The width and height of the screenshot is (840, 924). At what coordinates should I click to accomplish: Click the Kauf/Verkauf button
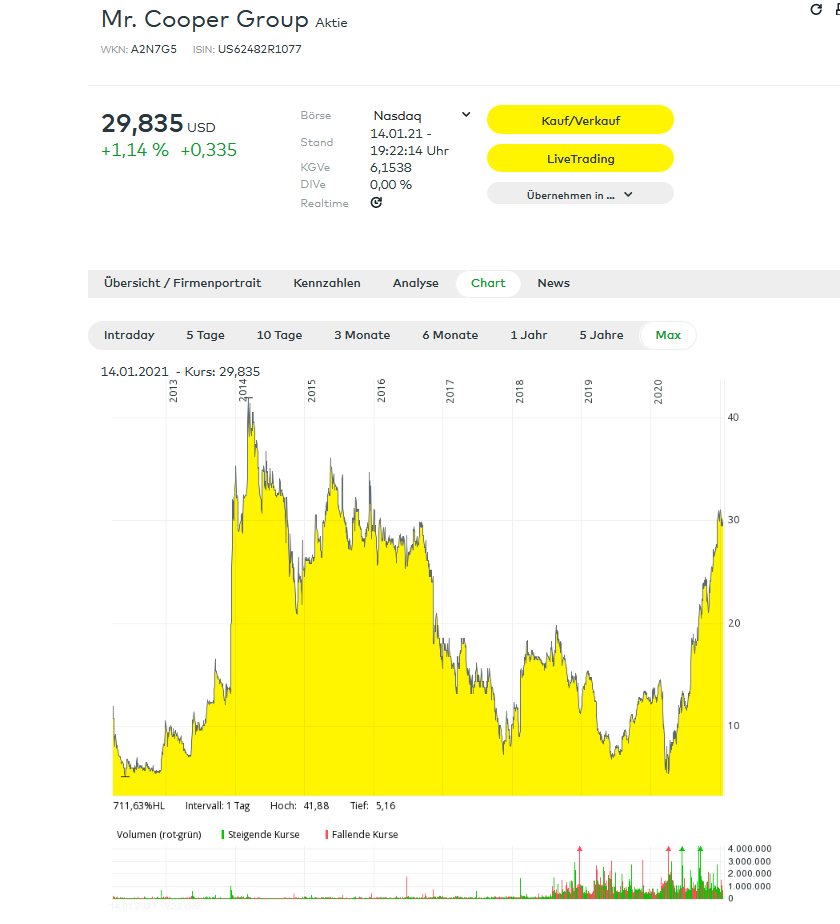[580, 120]
